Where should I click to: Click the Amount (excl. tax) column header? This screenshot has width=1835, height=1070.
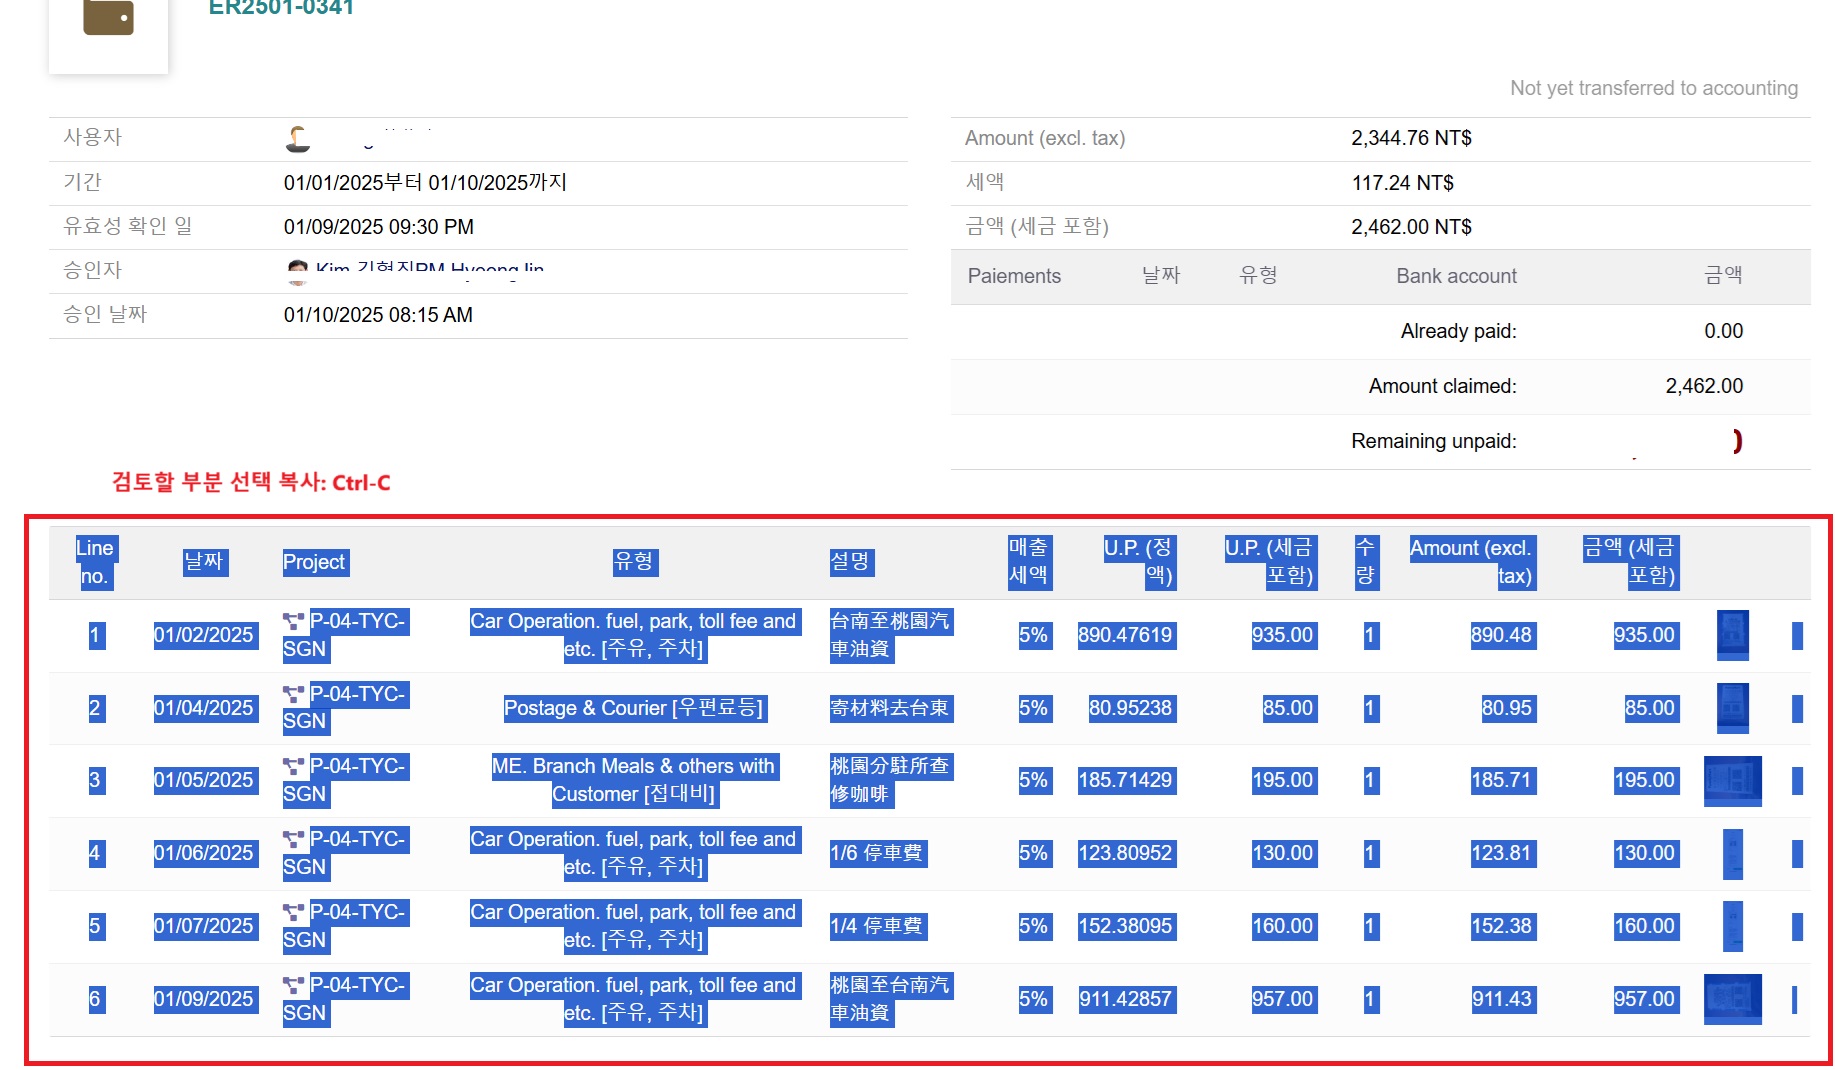click(1470, 562)
